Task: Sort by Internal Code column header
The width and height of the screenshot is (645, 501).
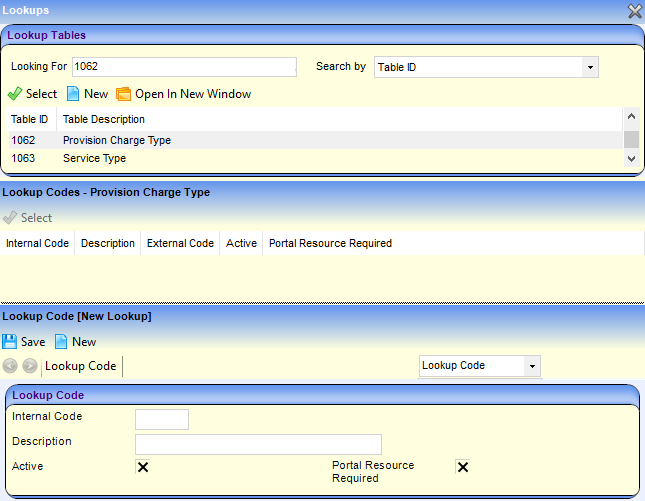Action: click(x=37, y=243)
